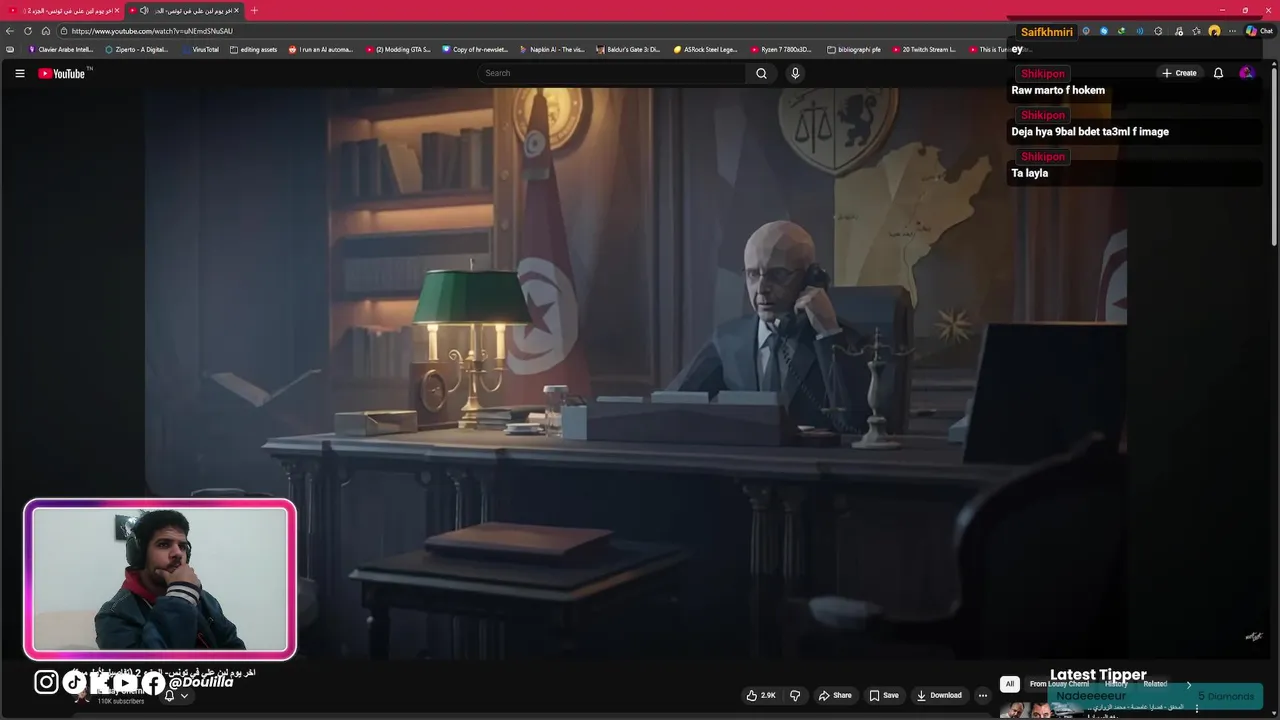
Task: Show next filter chips with arrow
Action: (1189, 684)
